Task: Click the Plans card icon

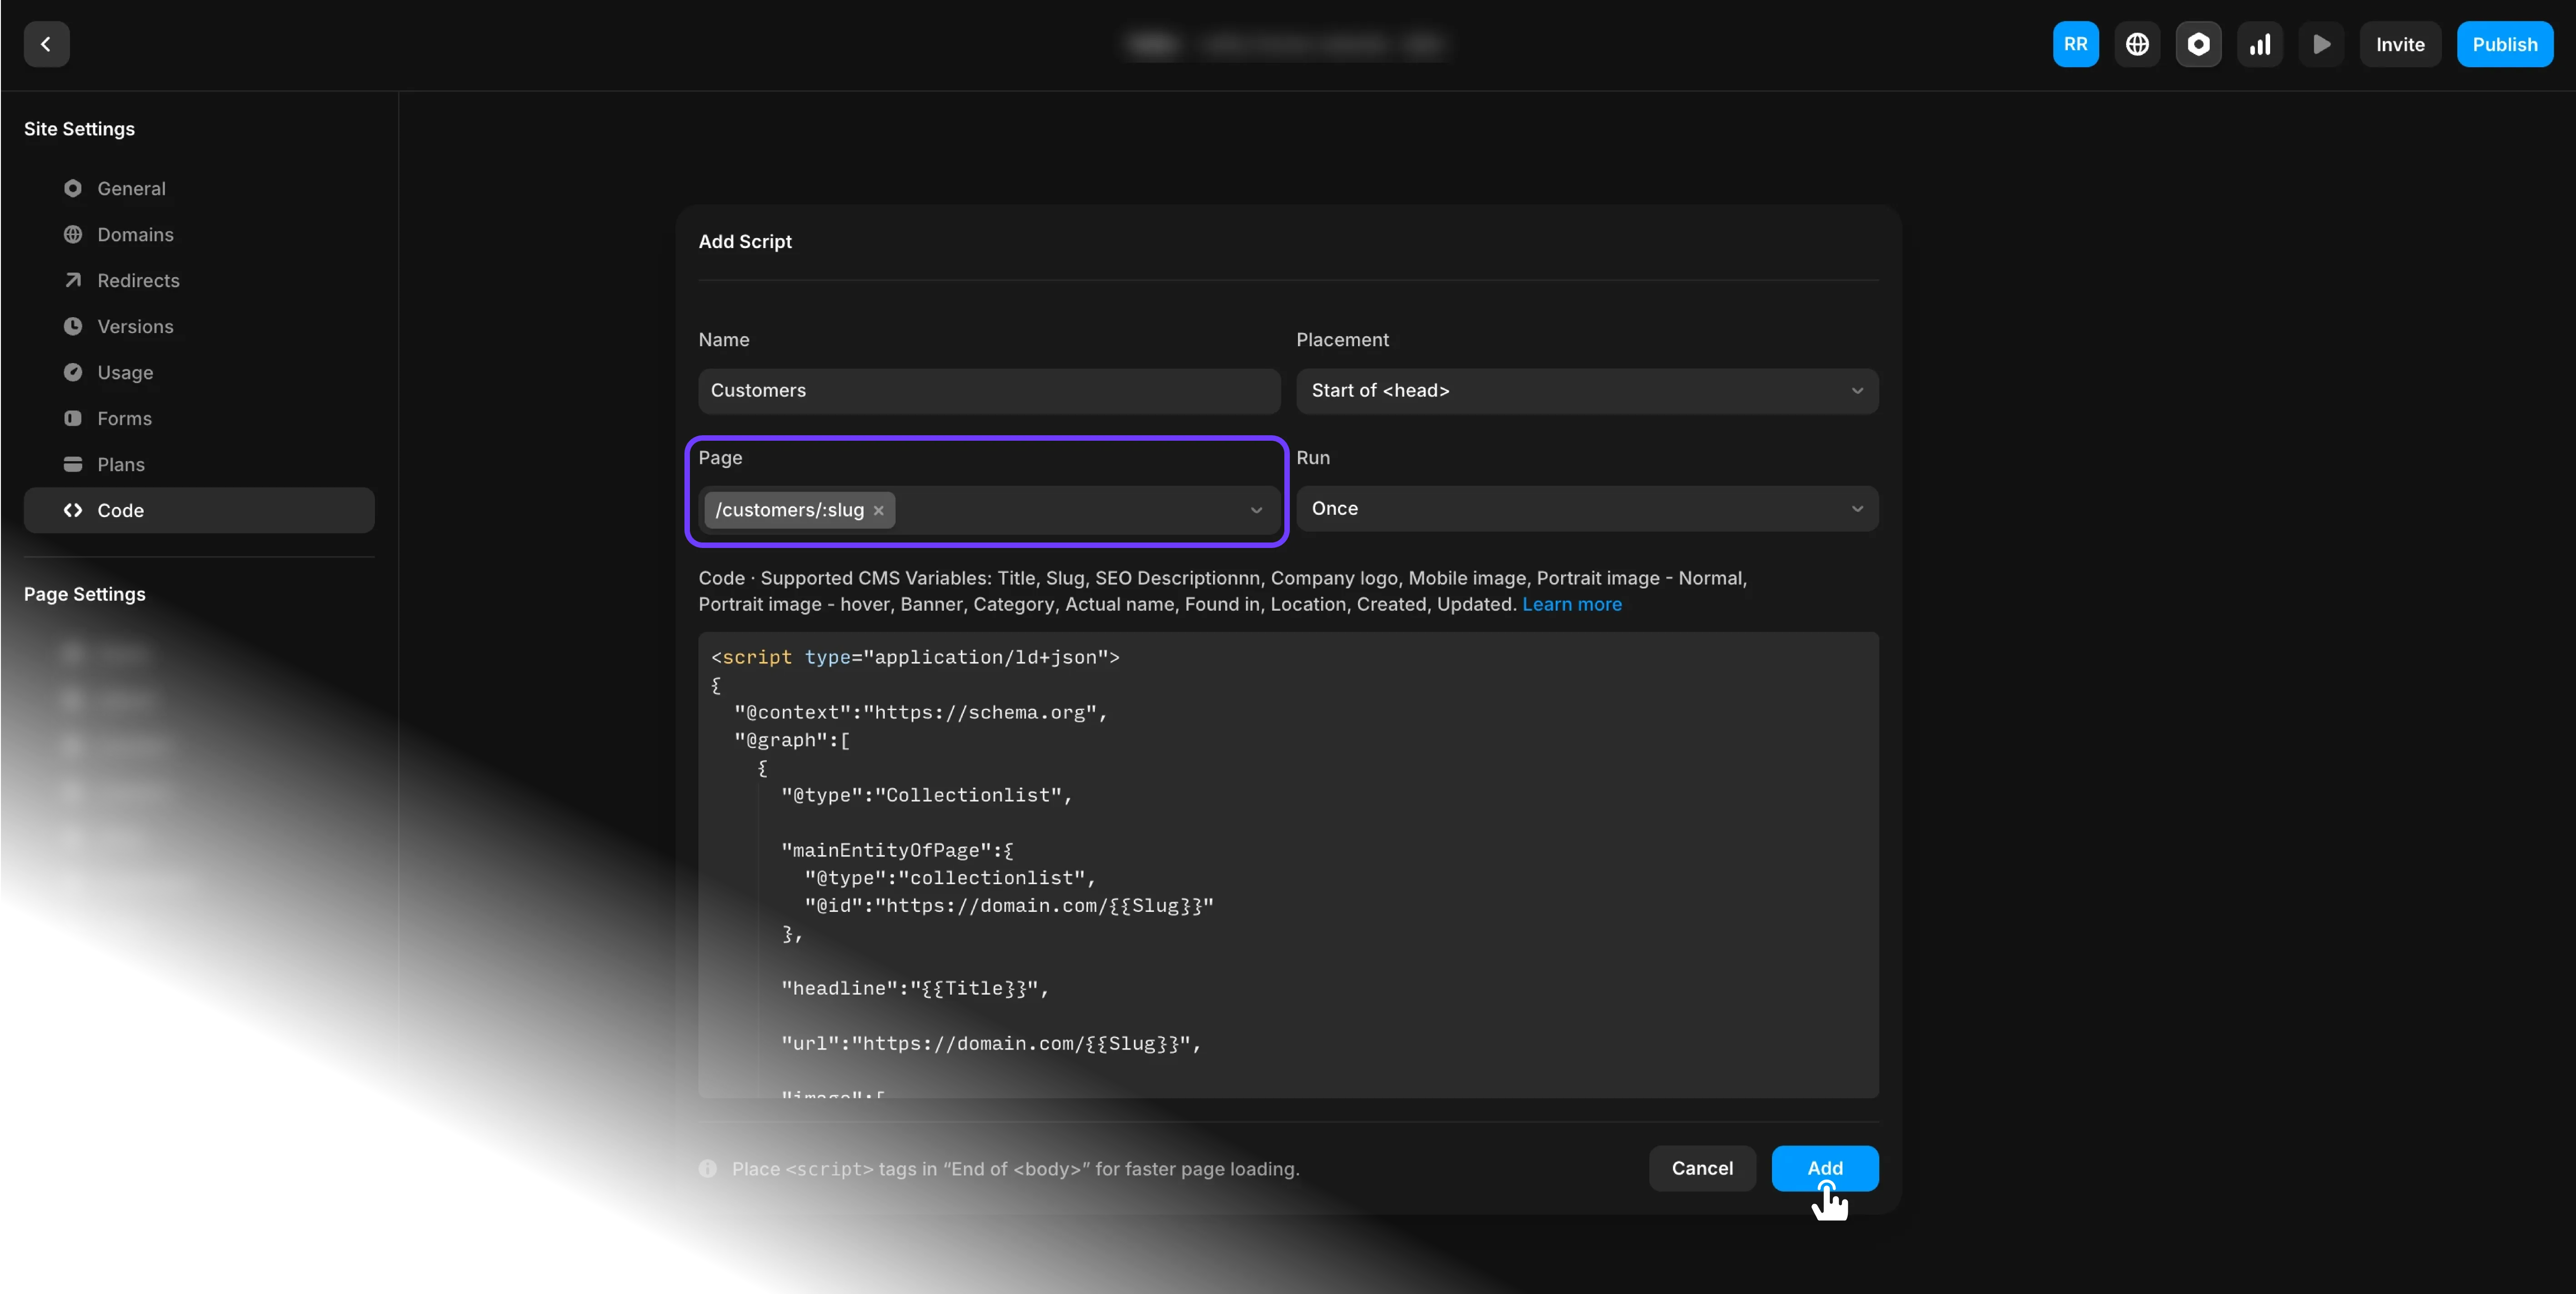Action: point(73,464)
